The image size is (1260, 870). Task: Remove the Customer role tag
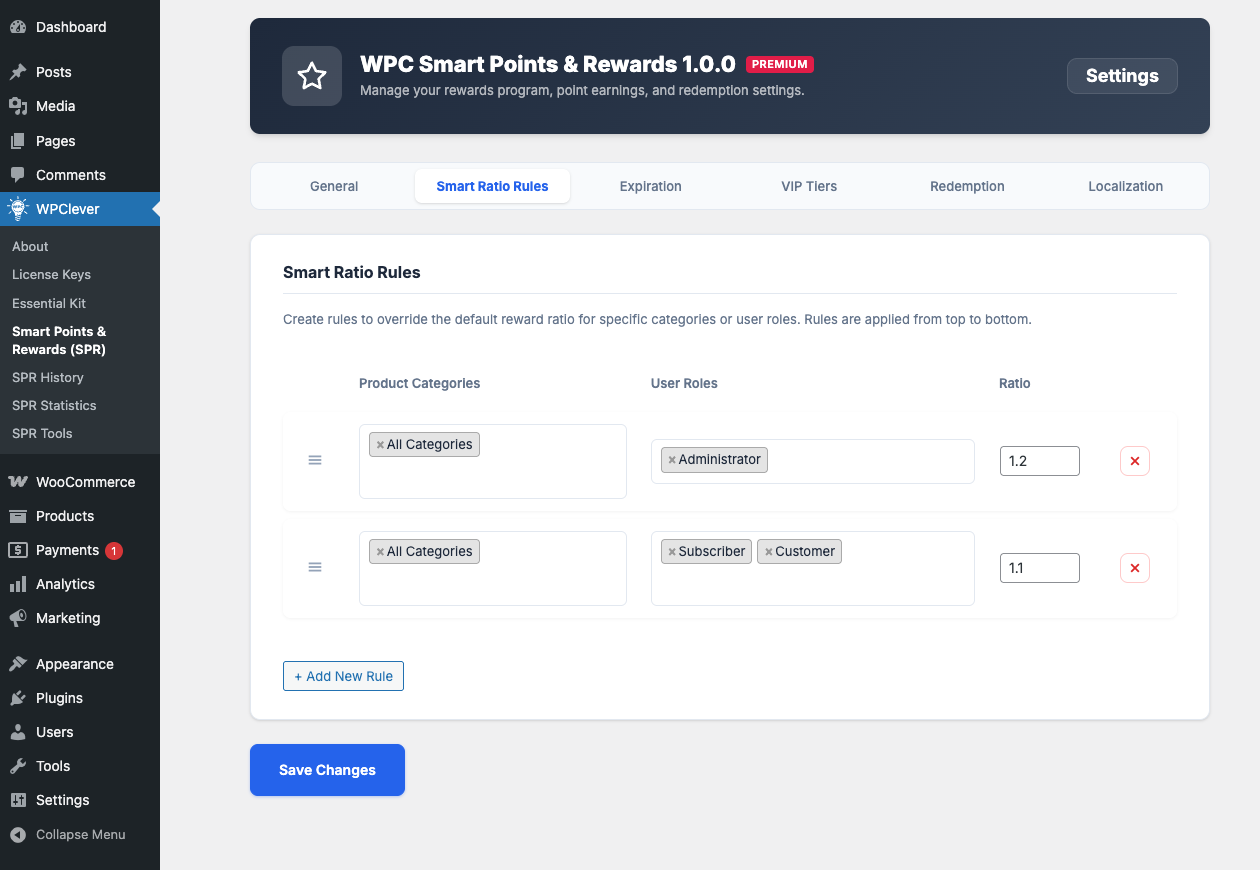point(768,552)
